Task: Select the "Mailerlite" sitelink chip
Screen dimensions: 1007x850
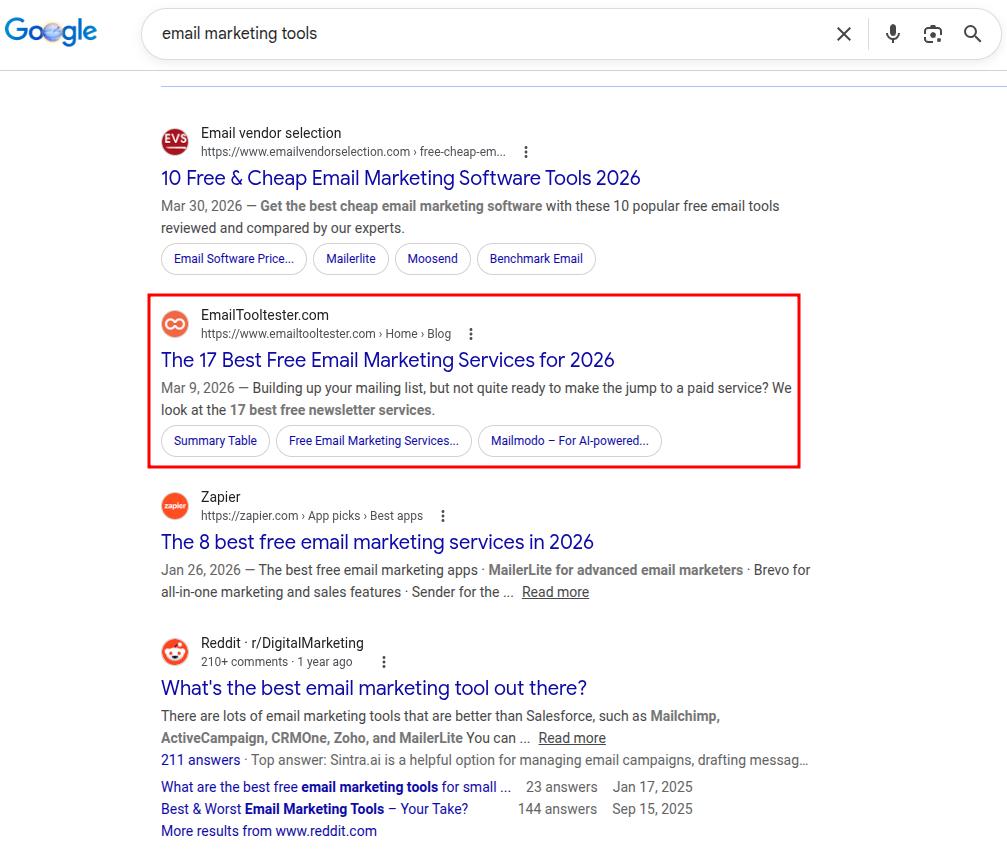Action: tap(350, 258)
